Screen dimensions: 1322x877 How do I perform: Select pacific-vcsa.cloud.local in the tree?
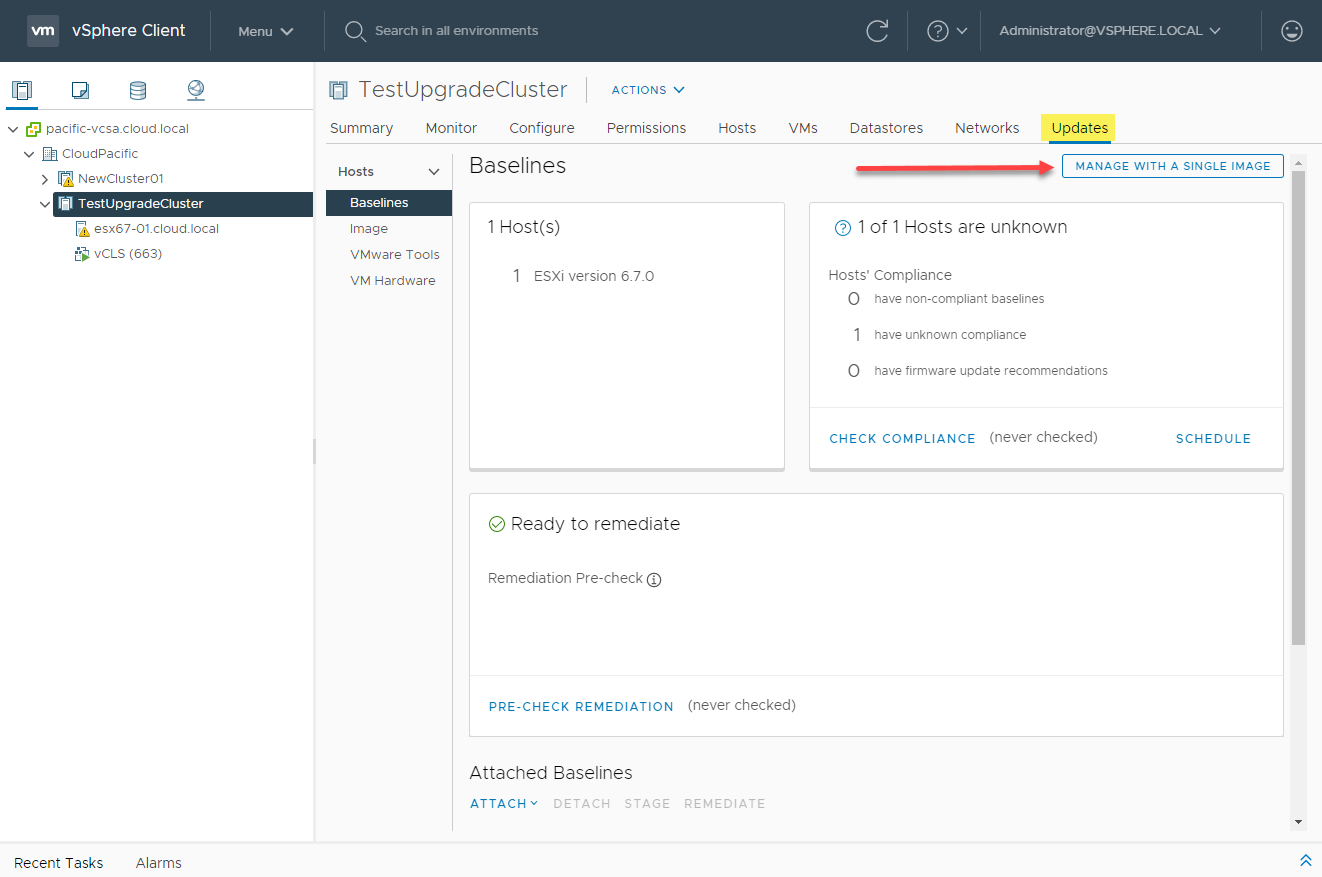(117, 129)
